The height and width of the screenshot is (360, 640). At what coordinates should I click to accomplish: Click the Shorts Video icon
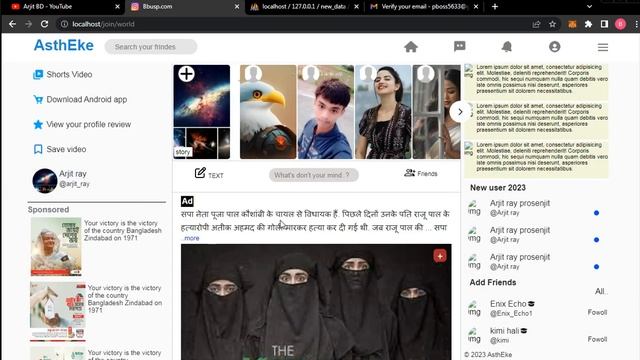38,74
